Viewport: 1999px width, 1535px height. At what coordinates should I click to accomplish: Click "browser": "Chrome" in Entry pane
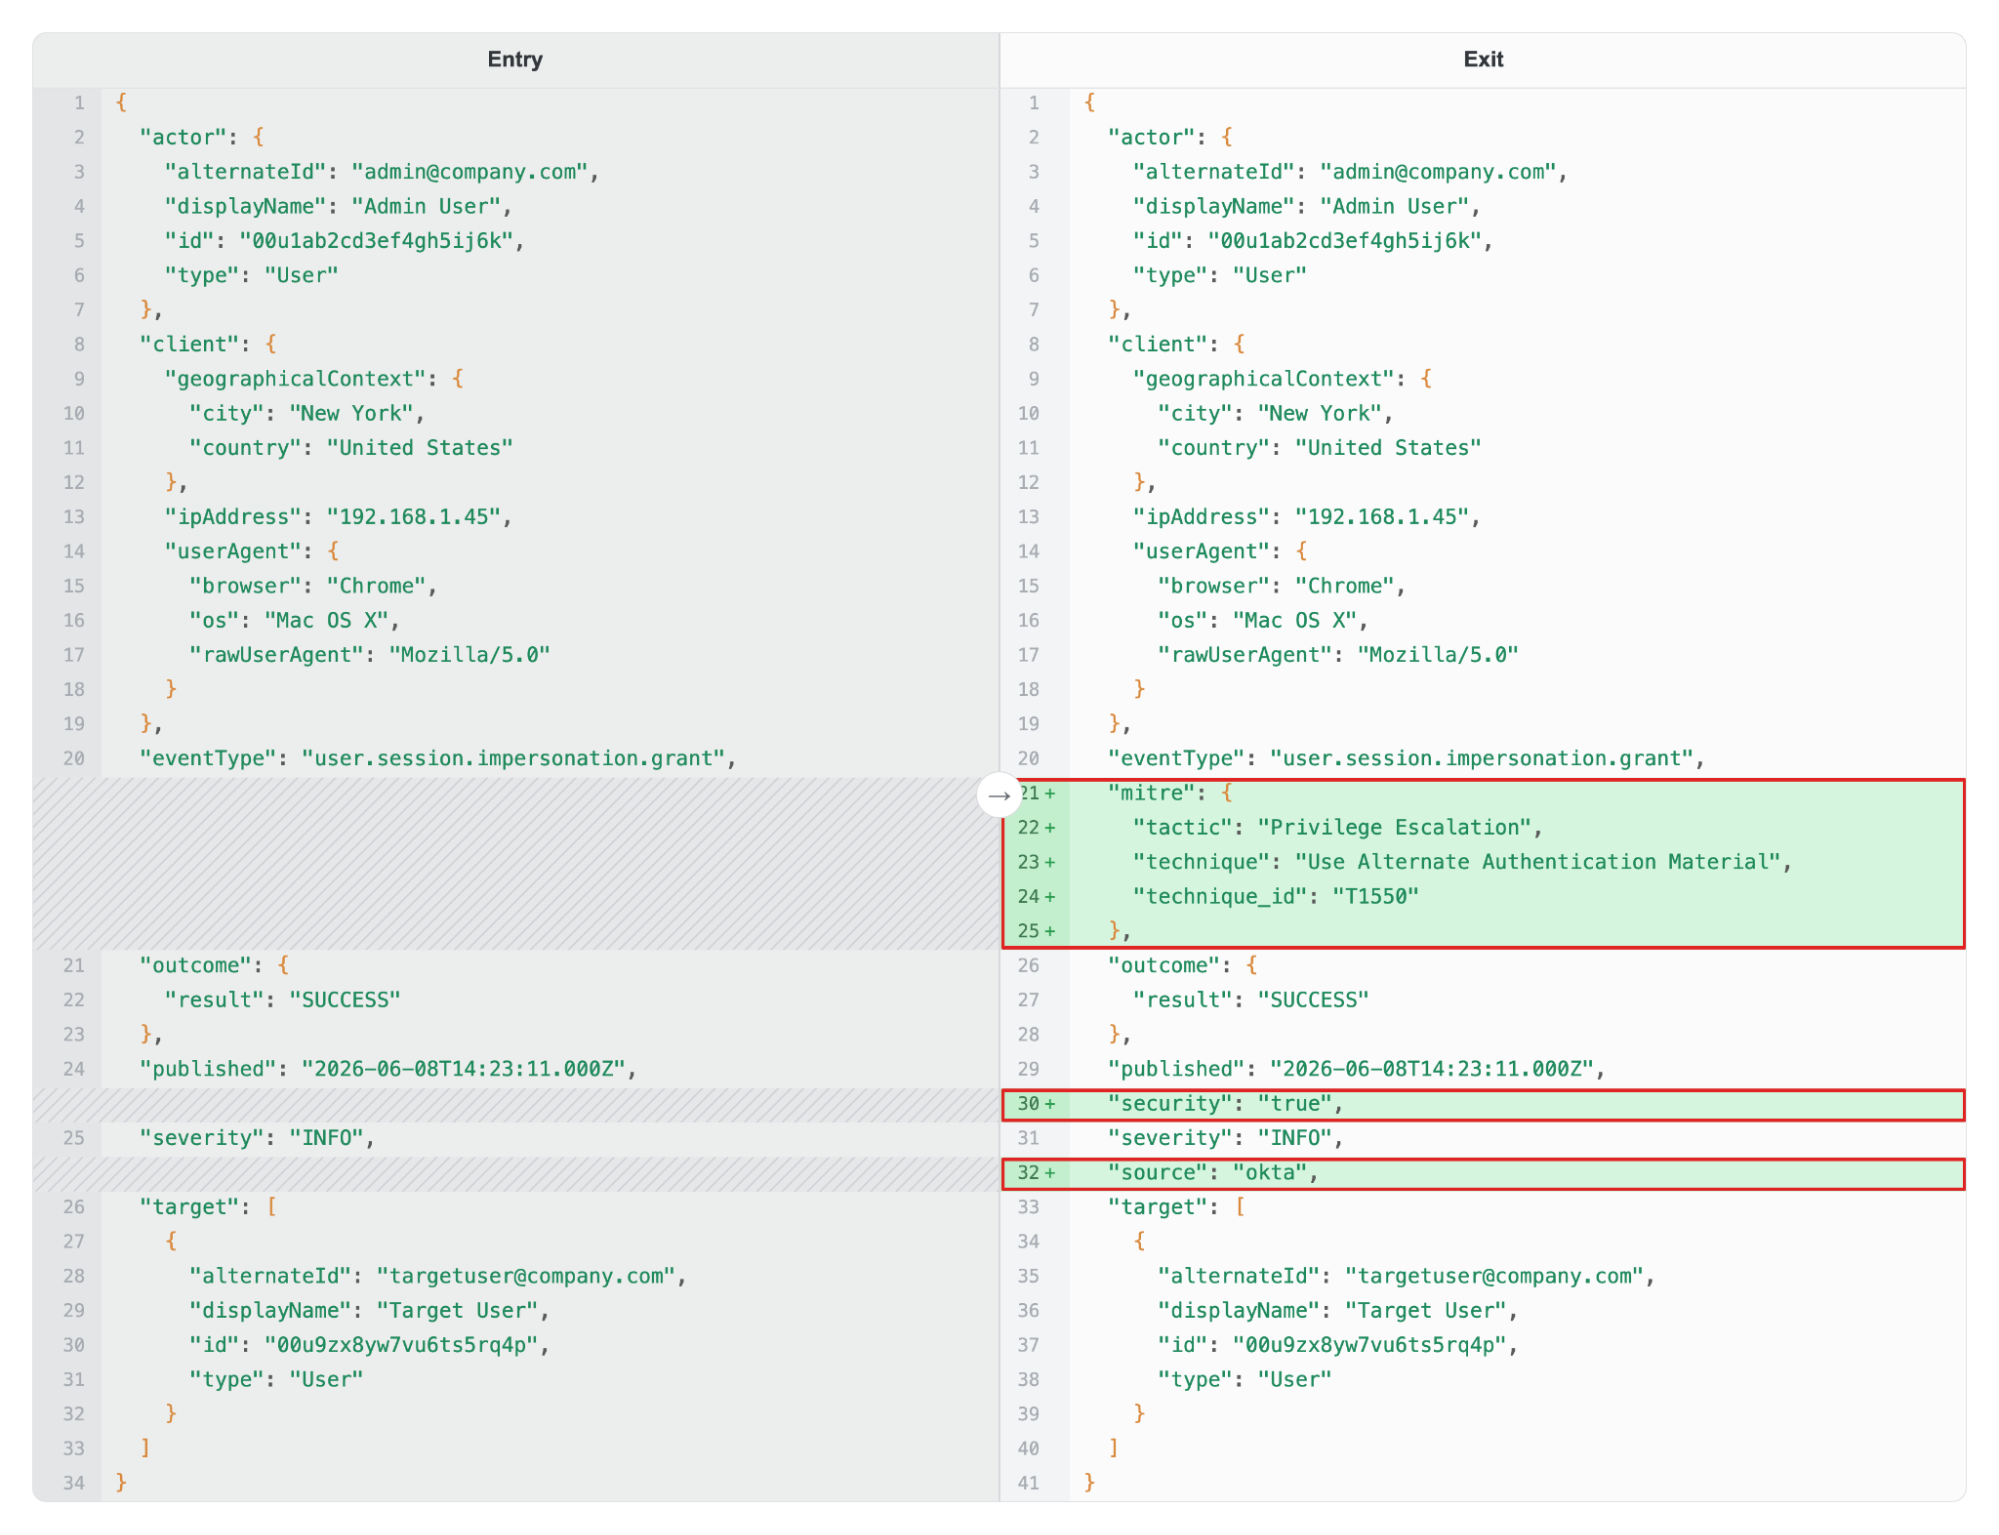(313, 586)
